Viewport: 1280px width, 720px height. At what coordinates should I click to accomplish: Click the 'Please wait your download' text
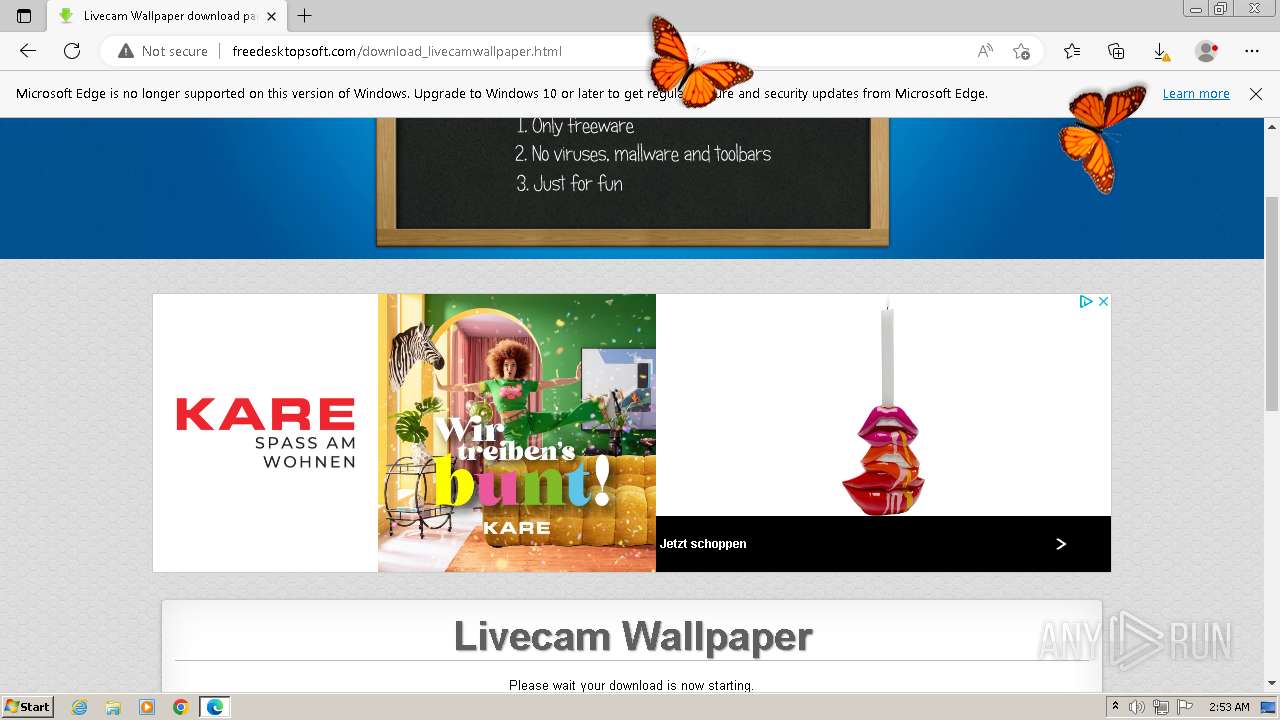pos(631,685)
